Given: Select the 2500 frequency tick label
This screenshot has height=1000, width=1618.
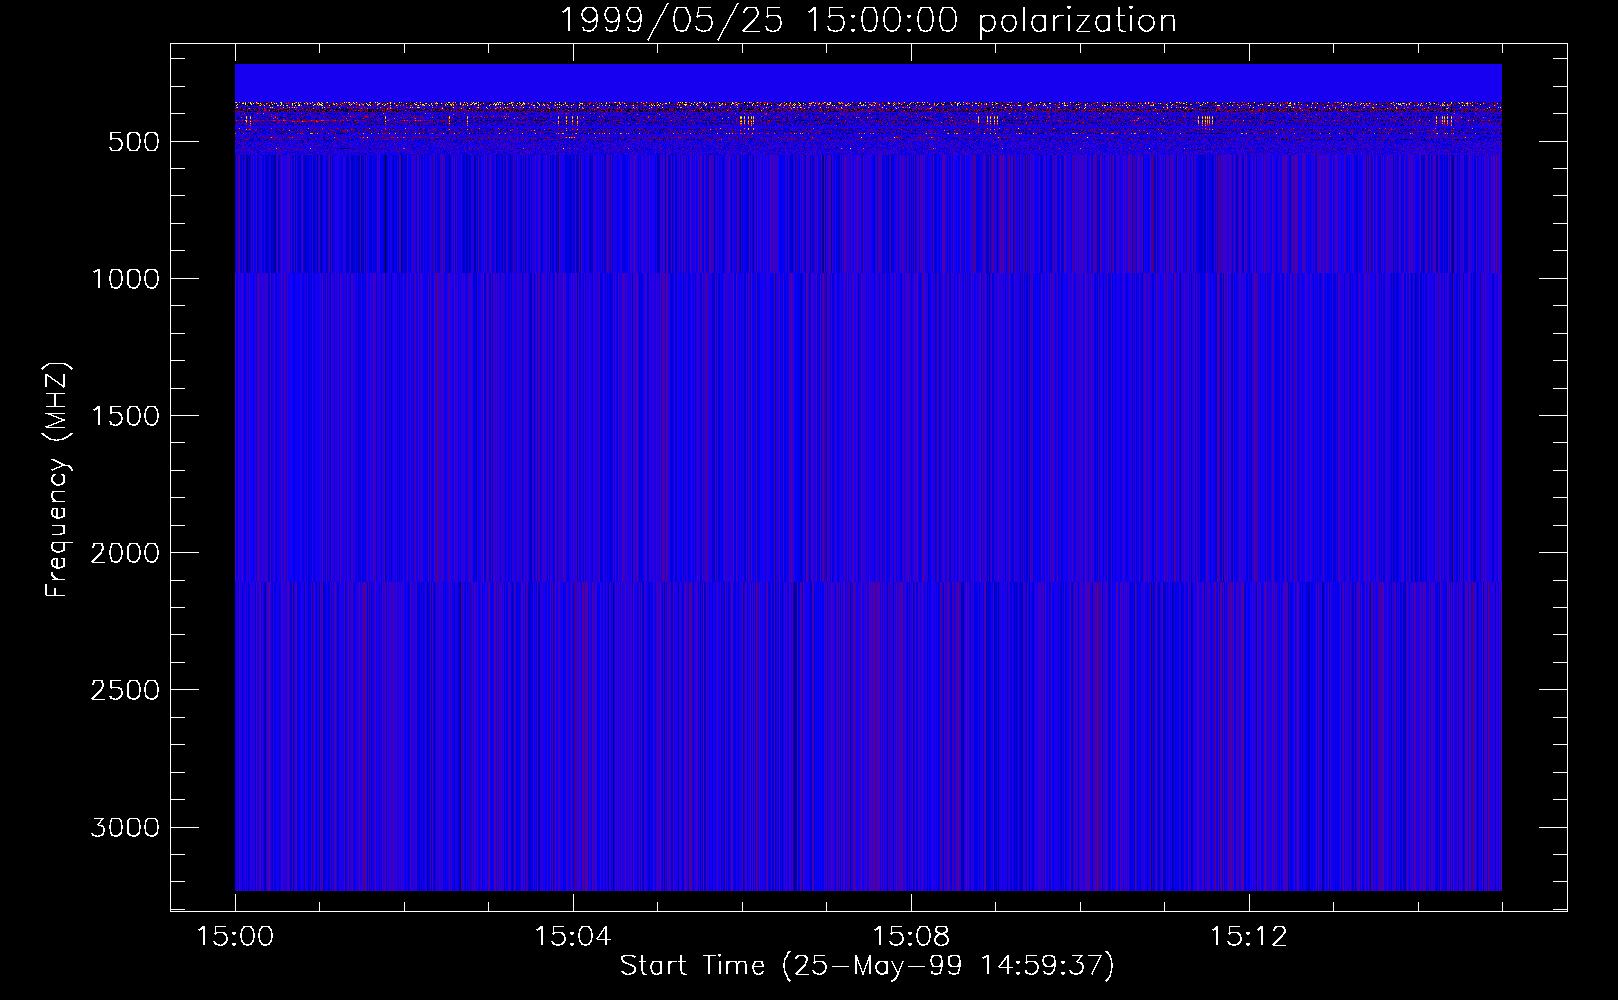Looking at the screenshot, I should 125,690.
